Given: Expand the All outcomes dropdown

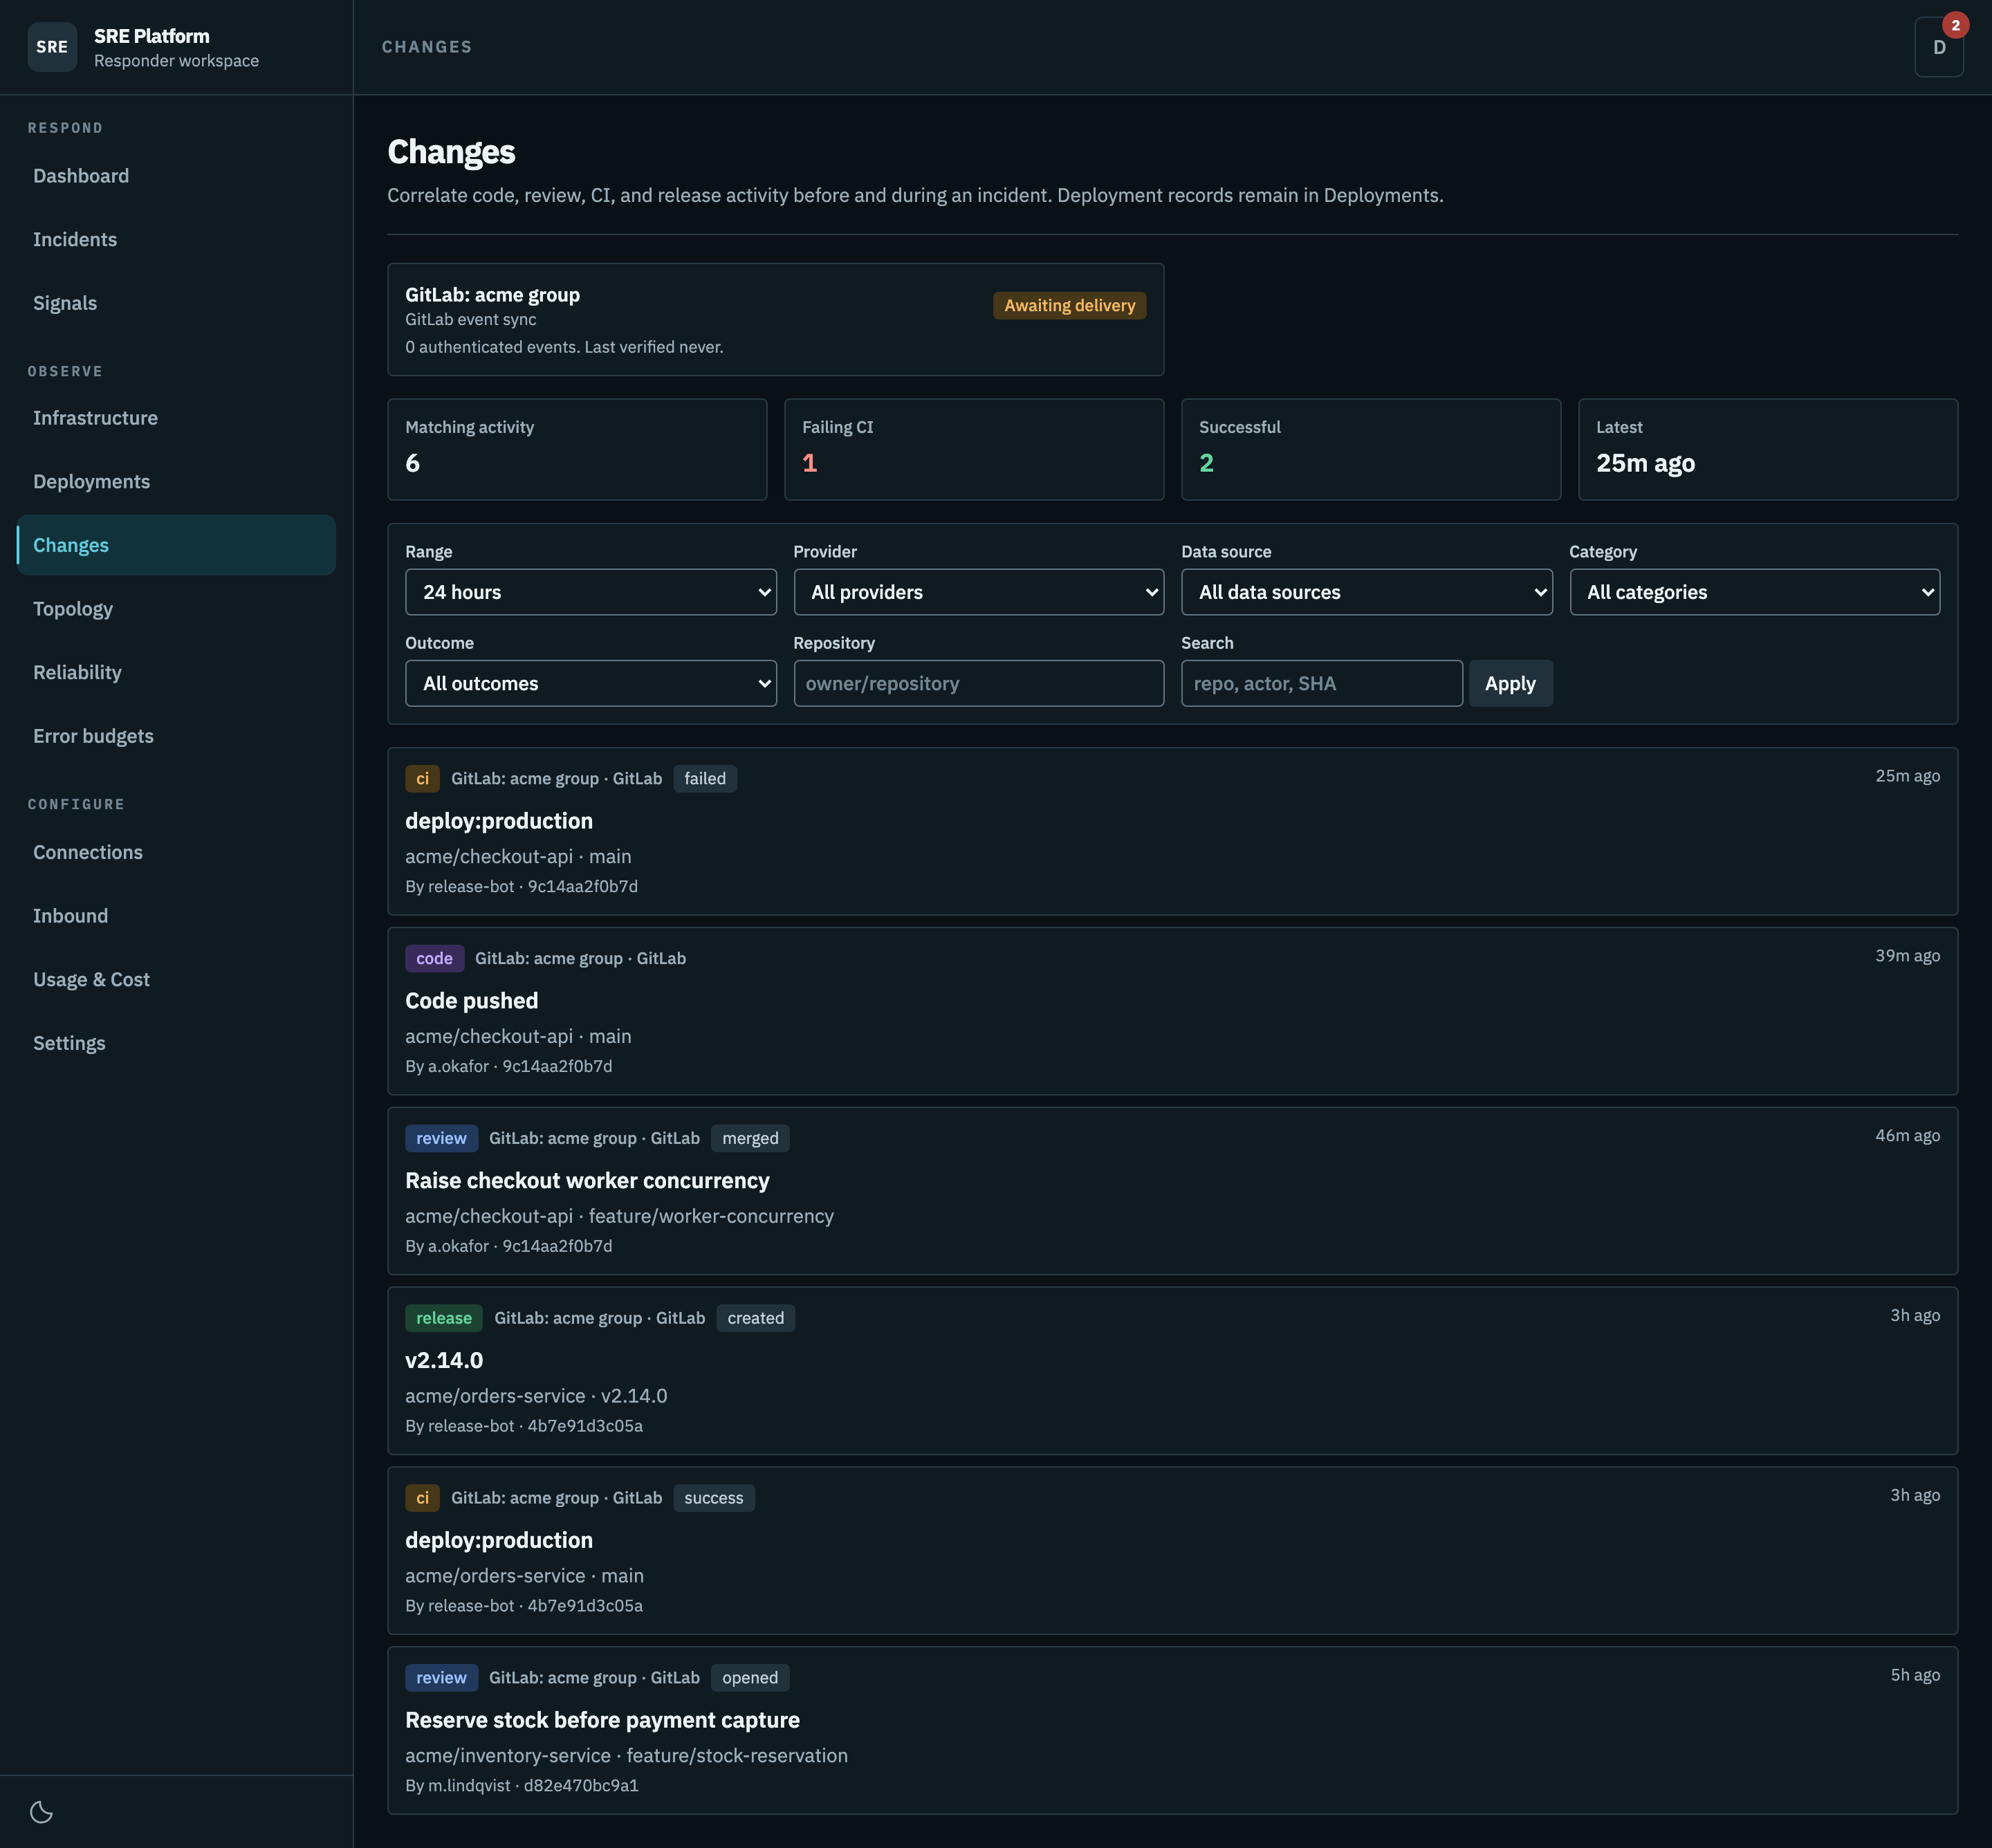Looking at the screenshot, I should 590,683.
